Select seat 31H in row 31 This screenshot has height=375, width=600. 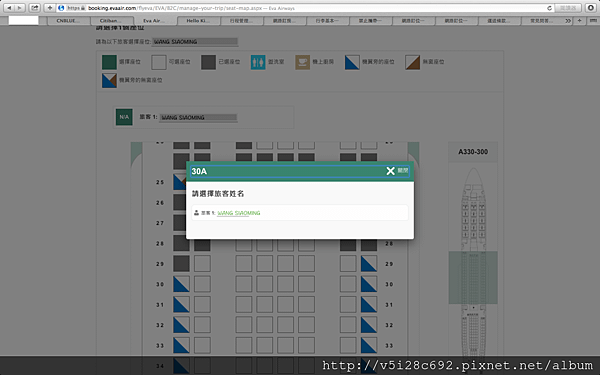point(348,305)
